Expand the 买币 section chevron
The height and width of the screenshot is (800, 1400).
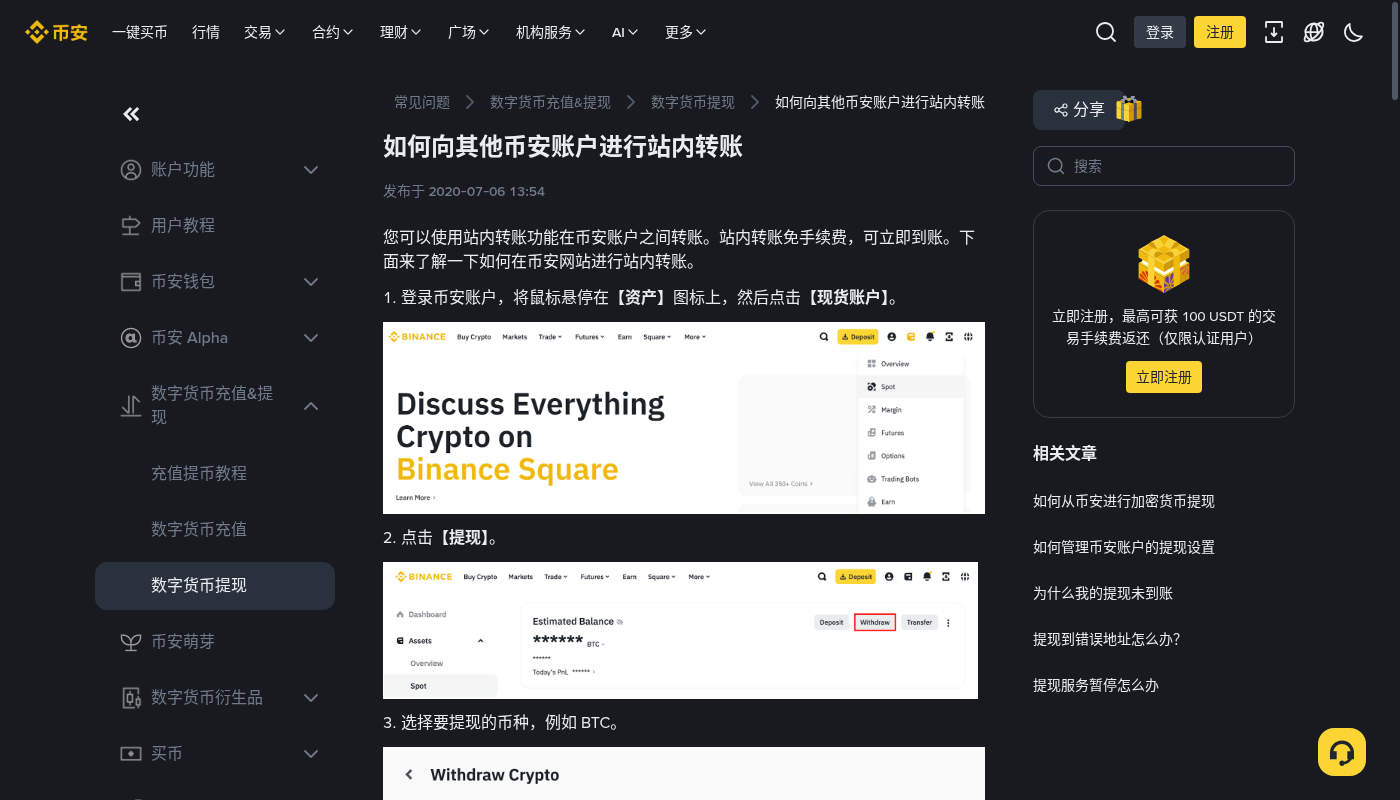(x=311, y=754)
